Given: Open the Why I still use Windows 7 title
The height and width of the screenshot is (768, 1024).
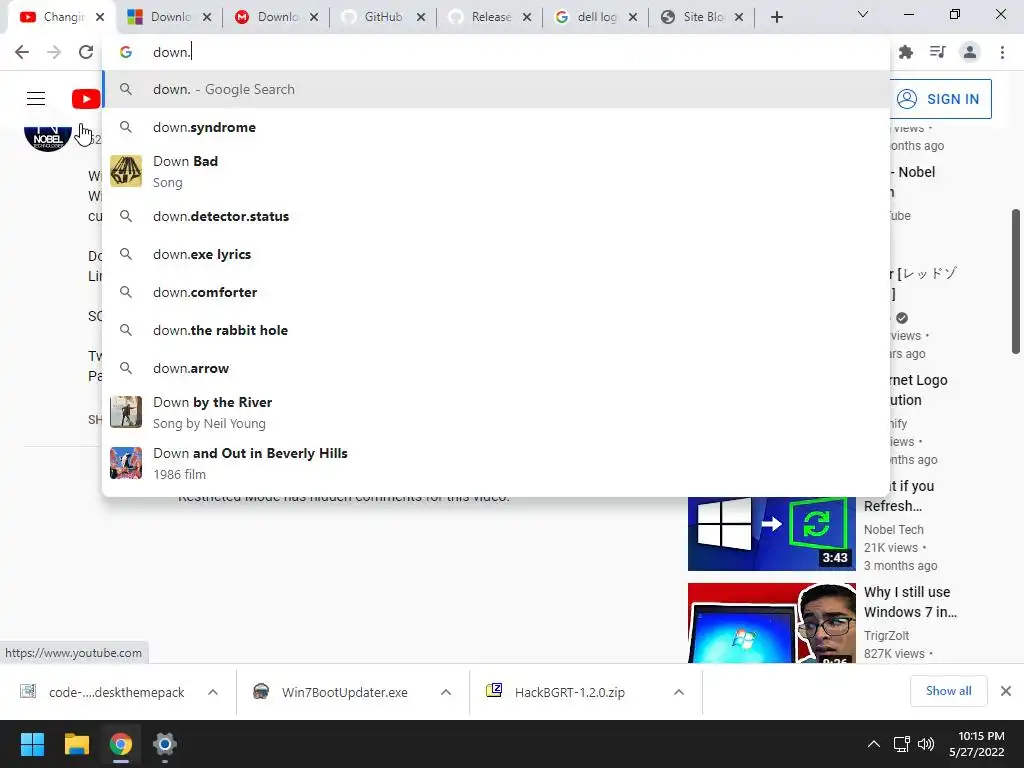Looking at the screenshot, I should click(910, 601).
